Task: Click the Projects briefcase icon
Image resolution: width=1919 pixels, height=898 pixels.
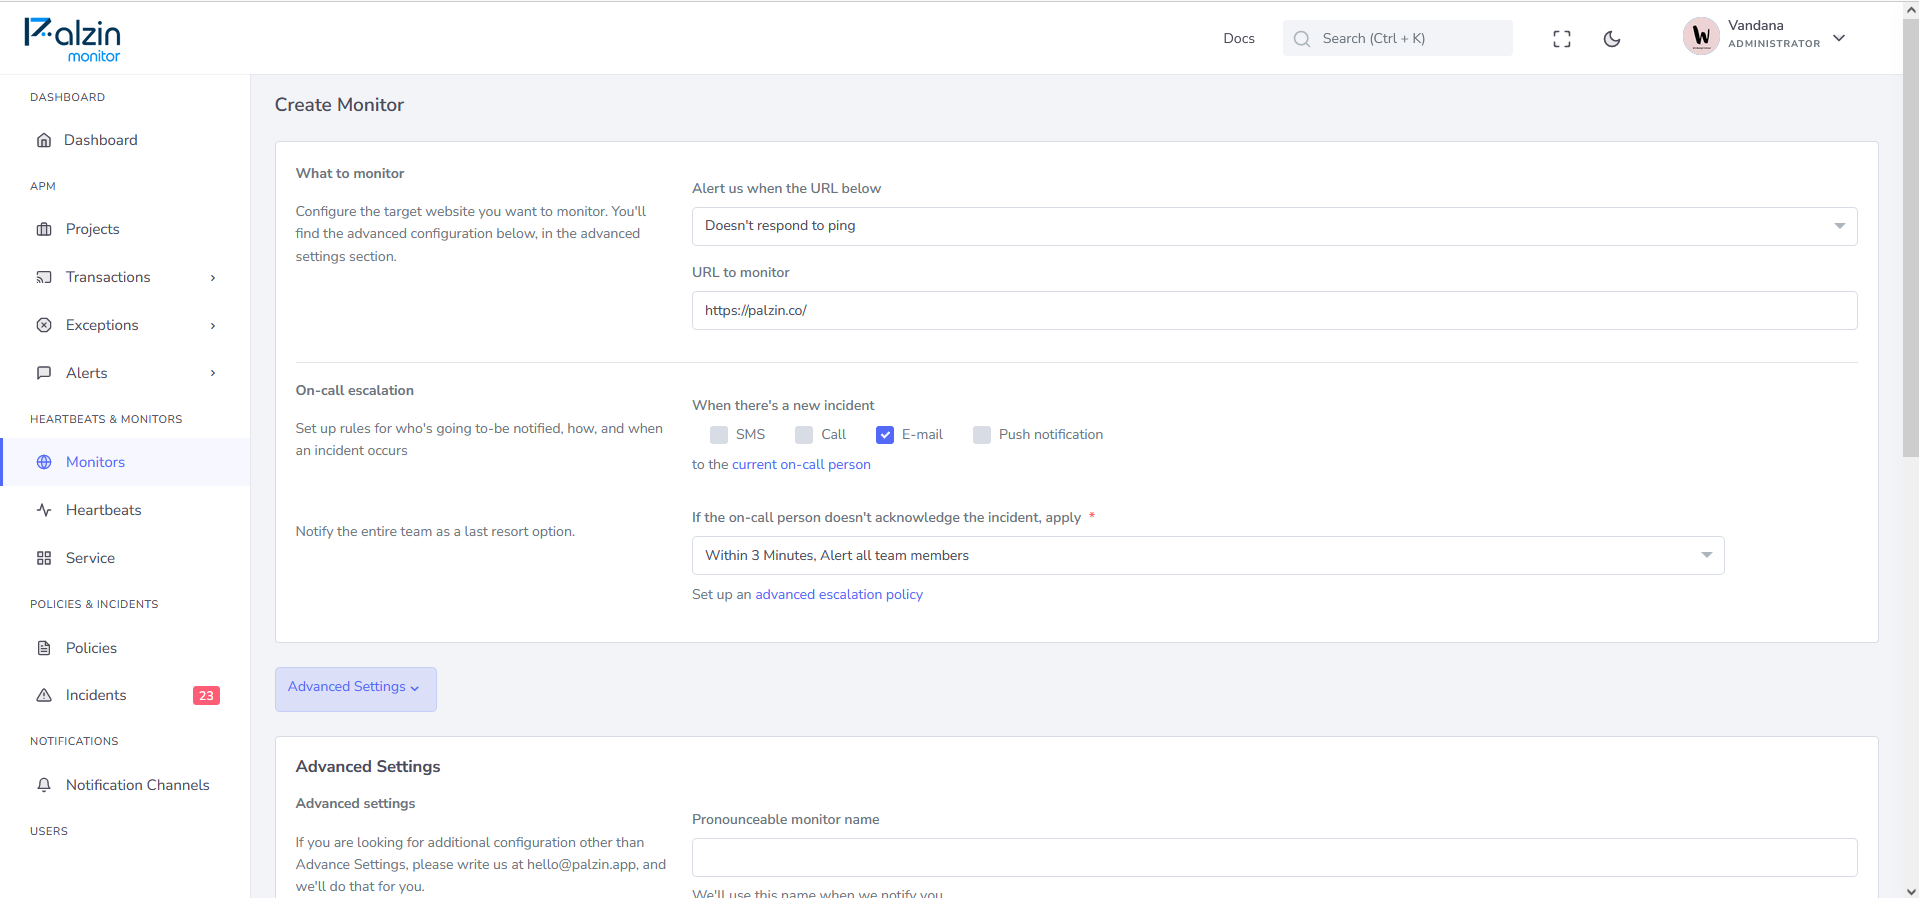Action: point(44,229)
